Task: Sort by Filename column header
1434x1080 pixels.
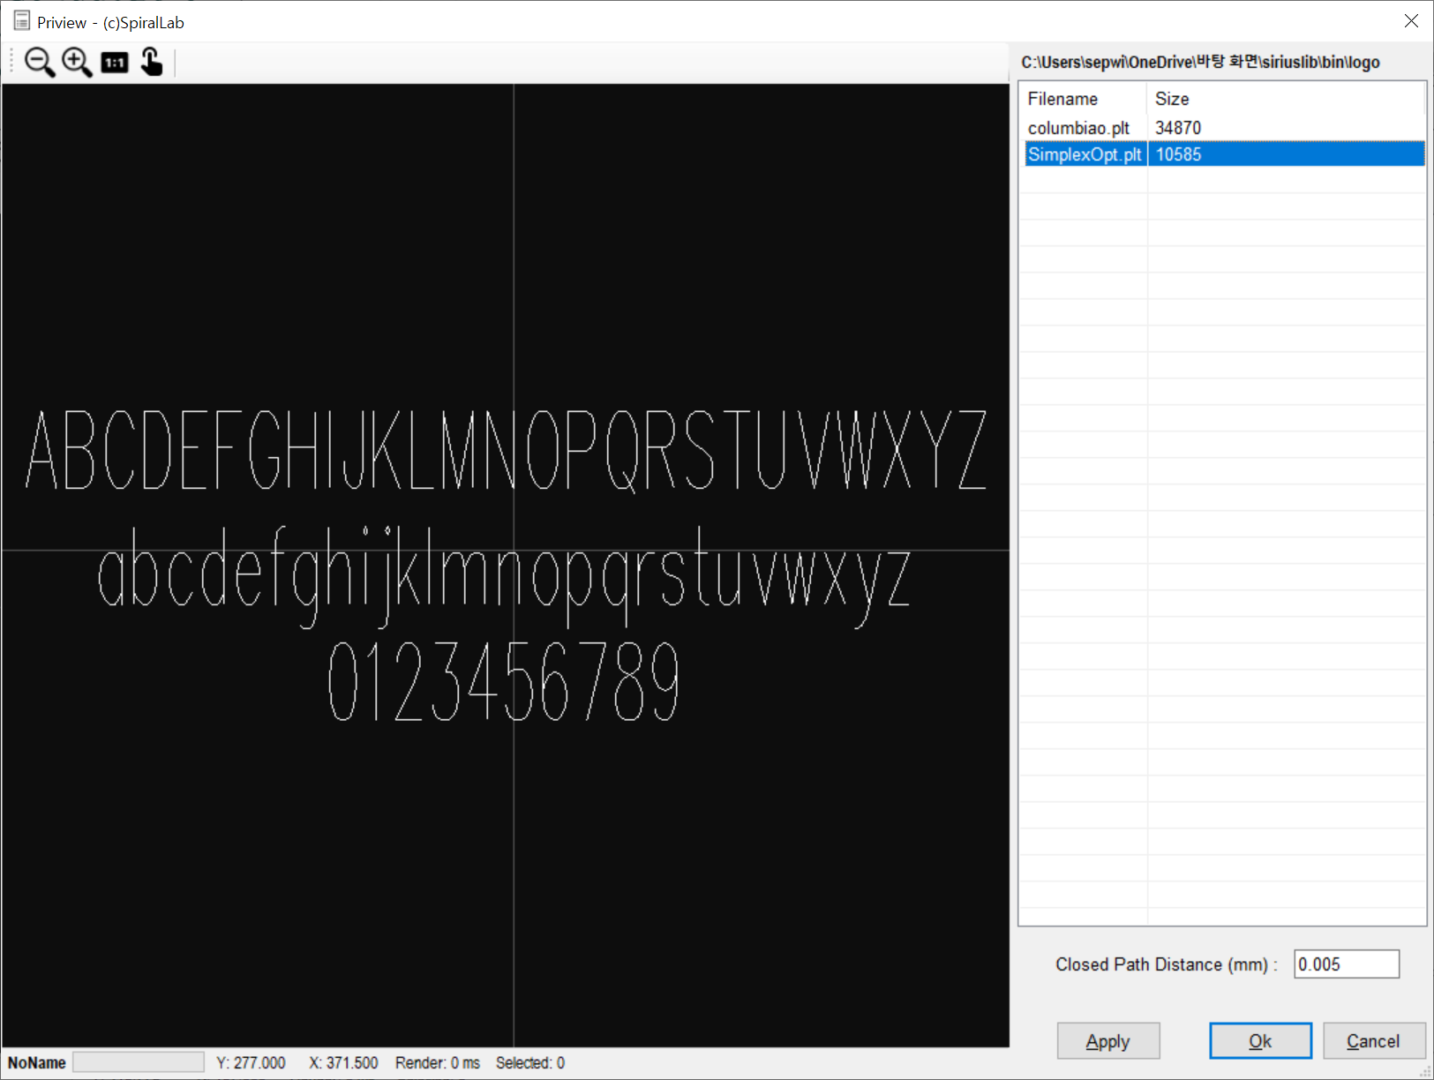Action: click(1084, 99)
